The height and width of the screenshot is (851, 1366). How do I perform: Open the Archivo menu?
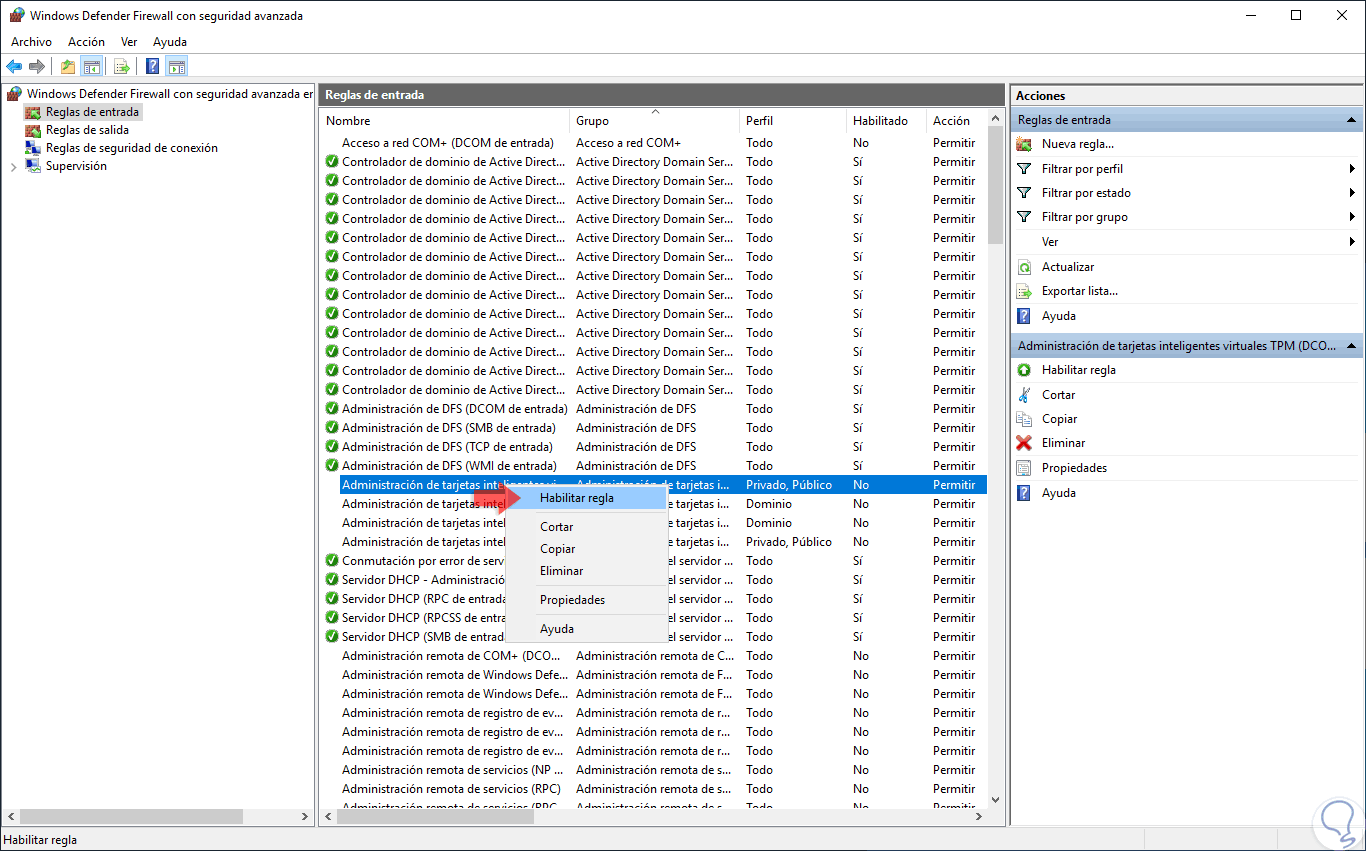[31, 42]
